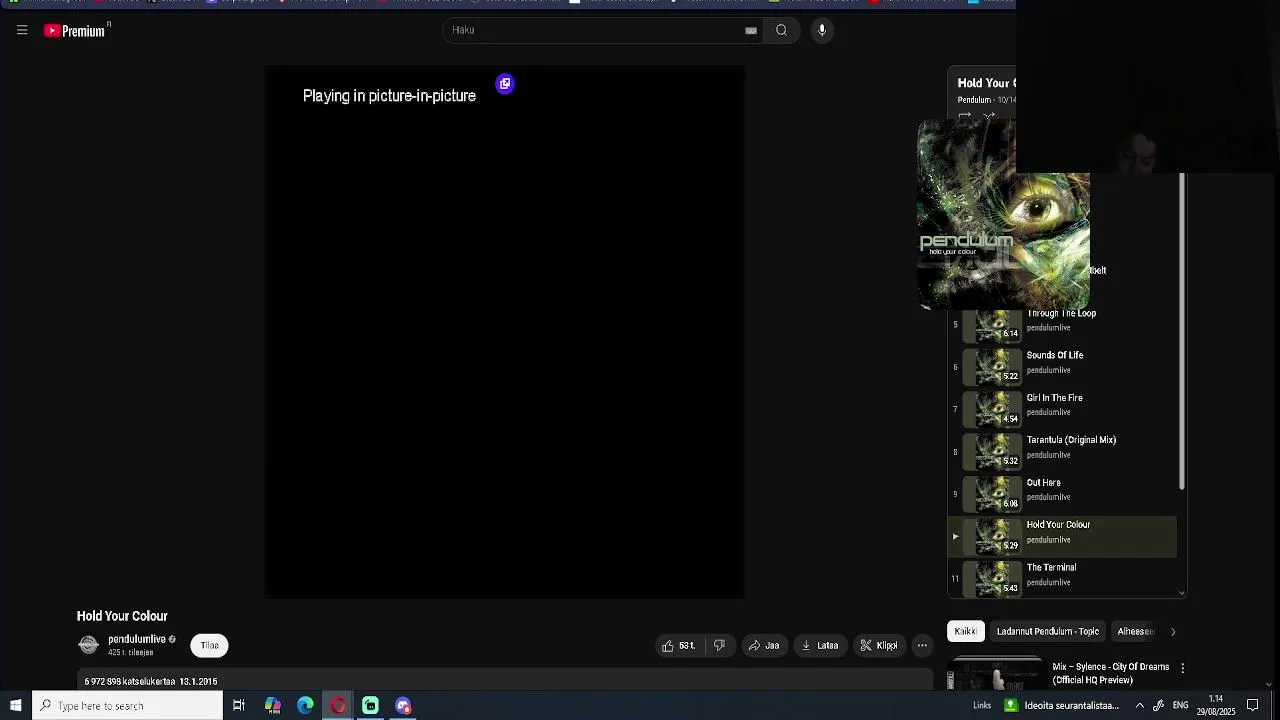Viewport: 1280px width, 720px height.
Task: Select the Kaikki filter chip
Action: point(965,632)
